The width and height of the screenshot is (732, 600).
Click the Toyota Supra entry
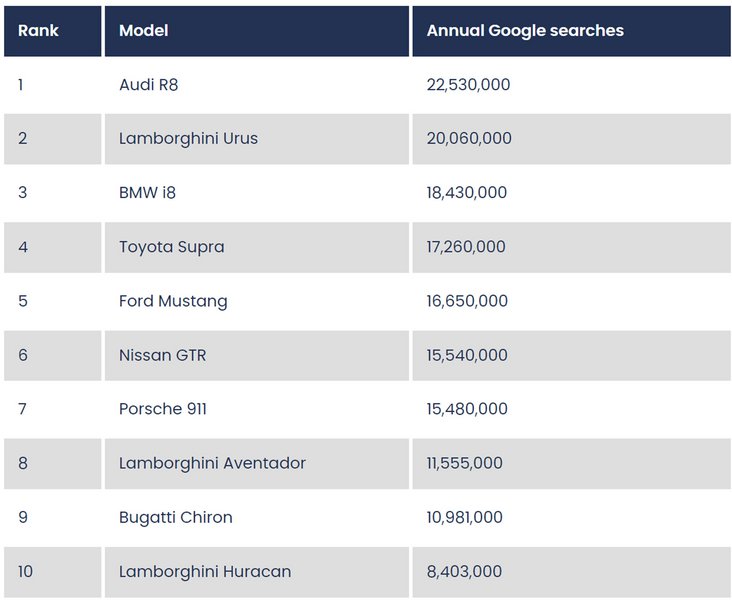(171, 247)
